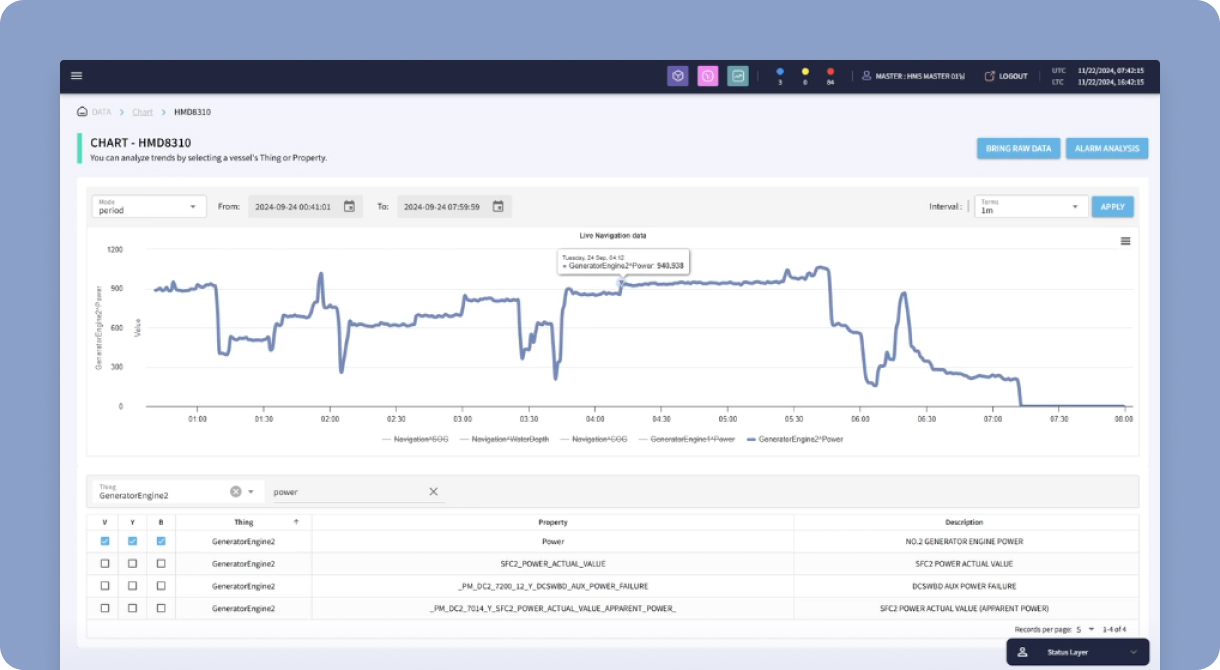Click the teal chart icon in header
Viewport: 1220px width, 670px height.
pos(738,76)
